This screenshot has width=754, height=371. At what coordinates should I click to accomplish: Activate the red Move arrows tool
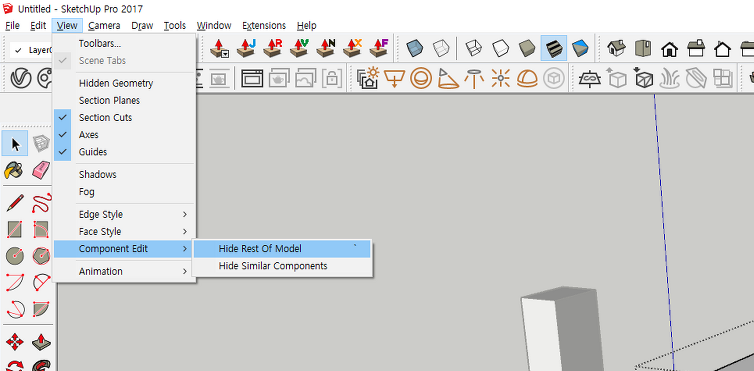14,343
